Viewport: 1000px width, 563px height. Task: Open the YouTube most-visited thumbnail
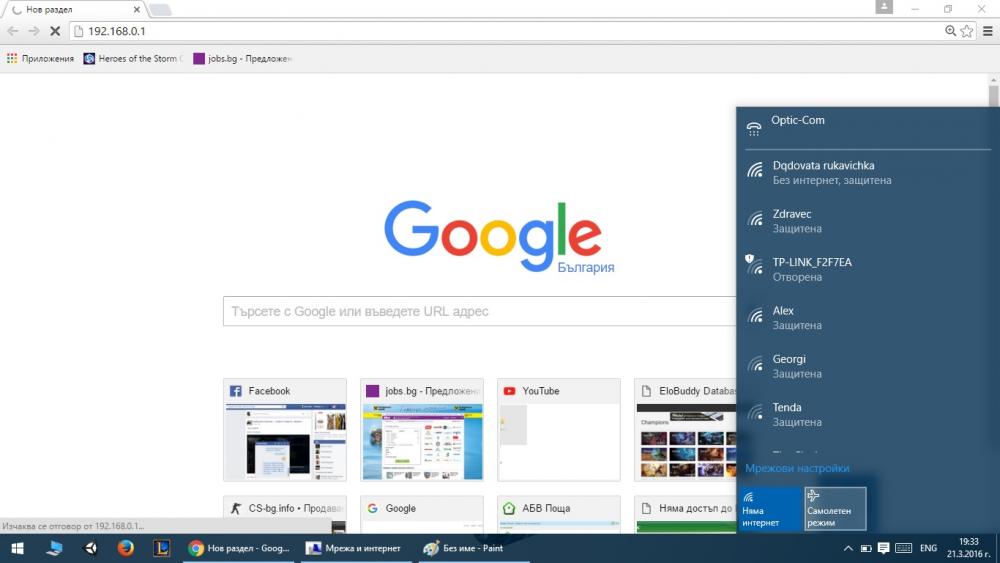(559, 430)
